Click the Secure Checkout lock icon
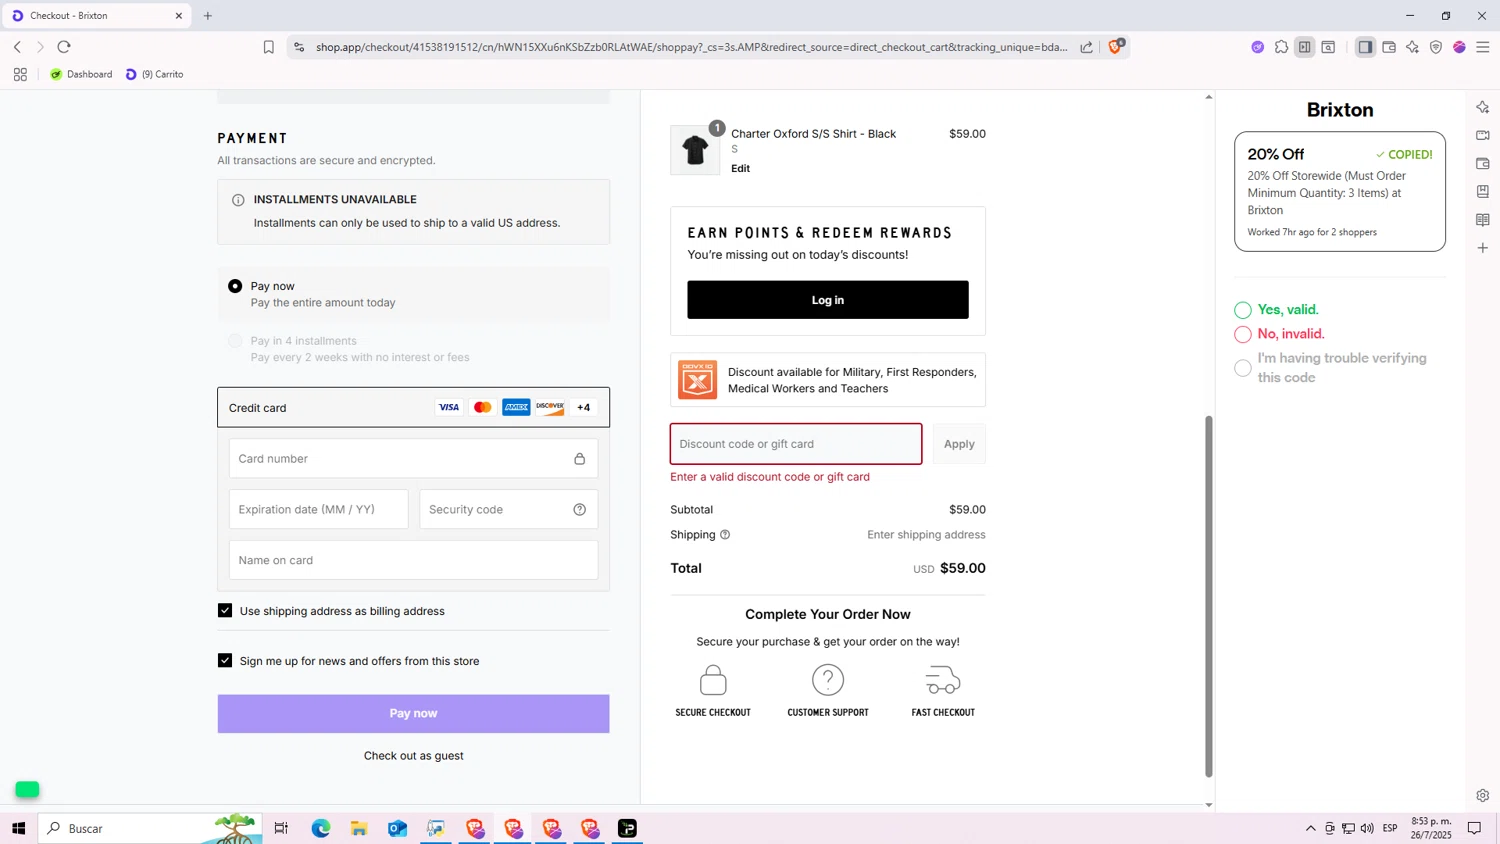 tap(713, 681)
